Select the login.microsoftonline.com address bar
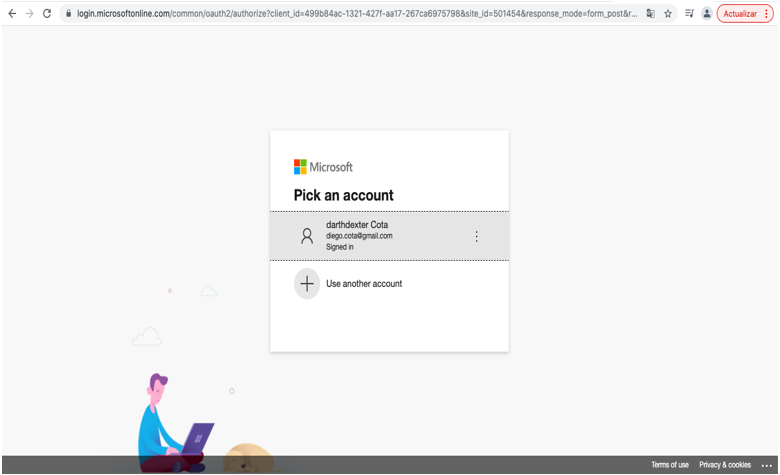This screenshot has height=475, width=780. pyautogui.click(x=357, y=14)
